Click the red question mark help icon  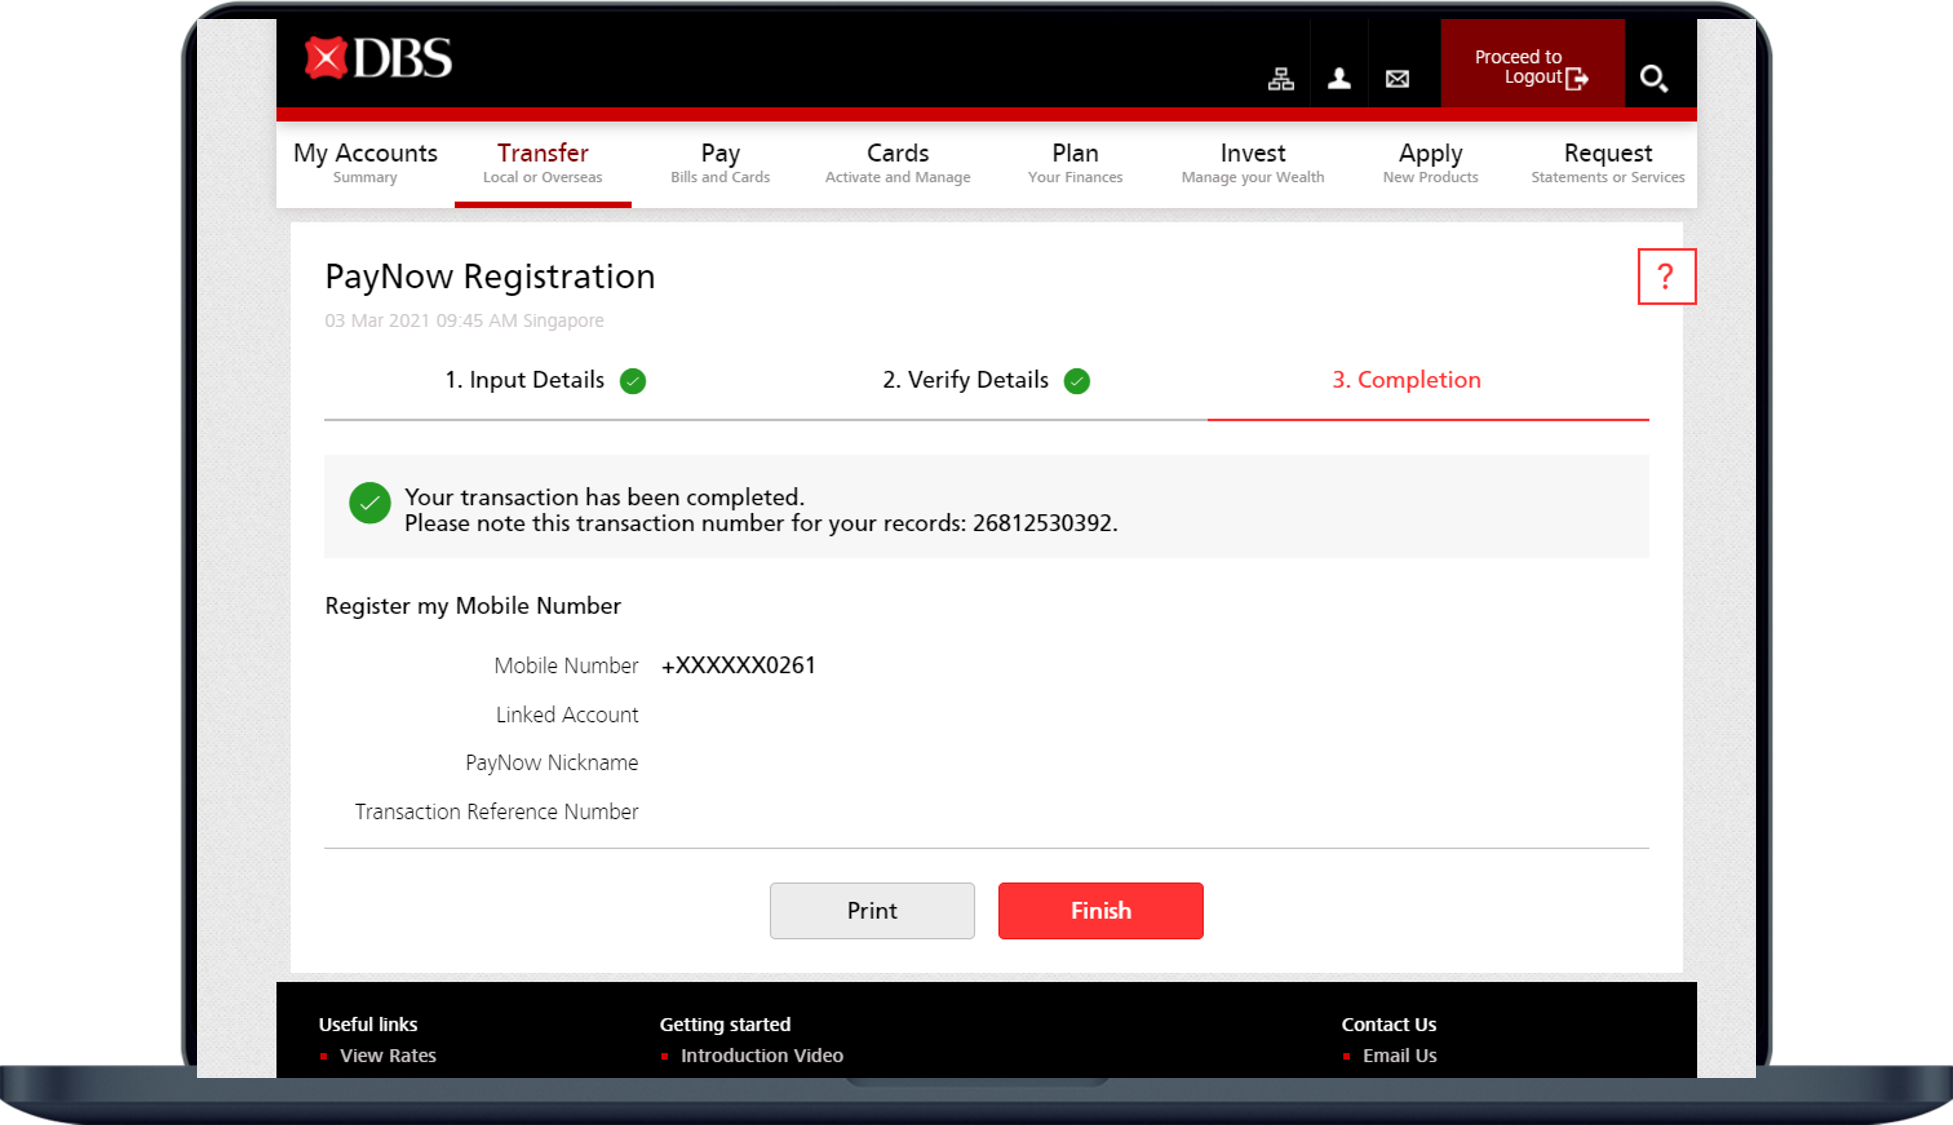1666,276
